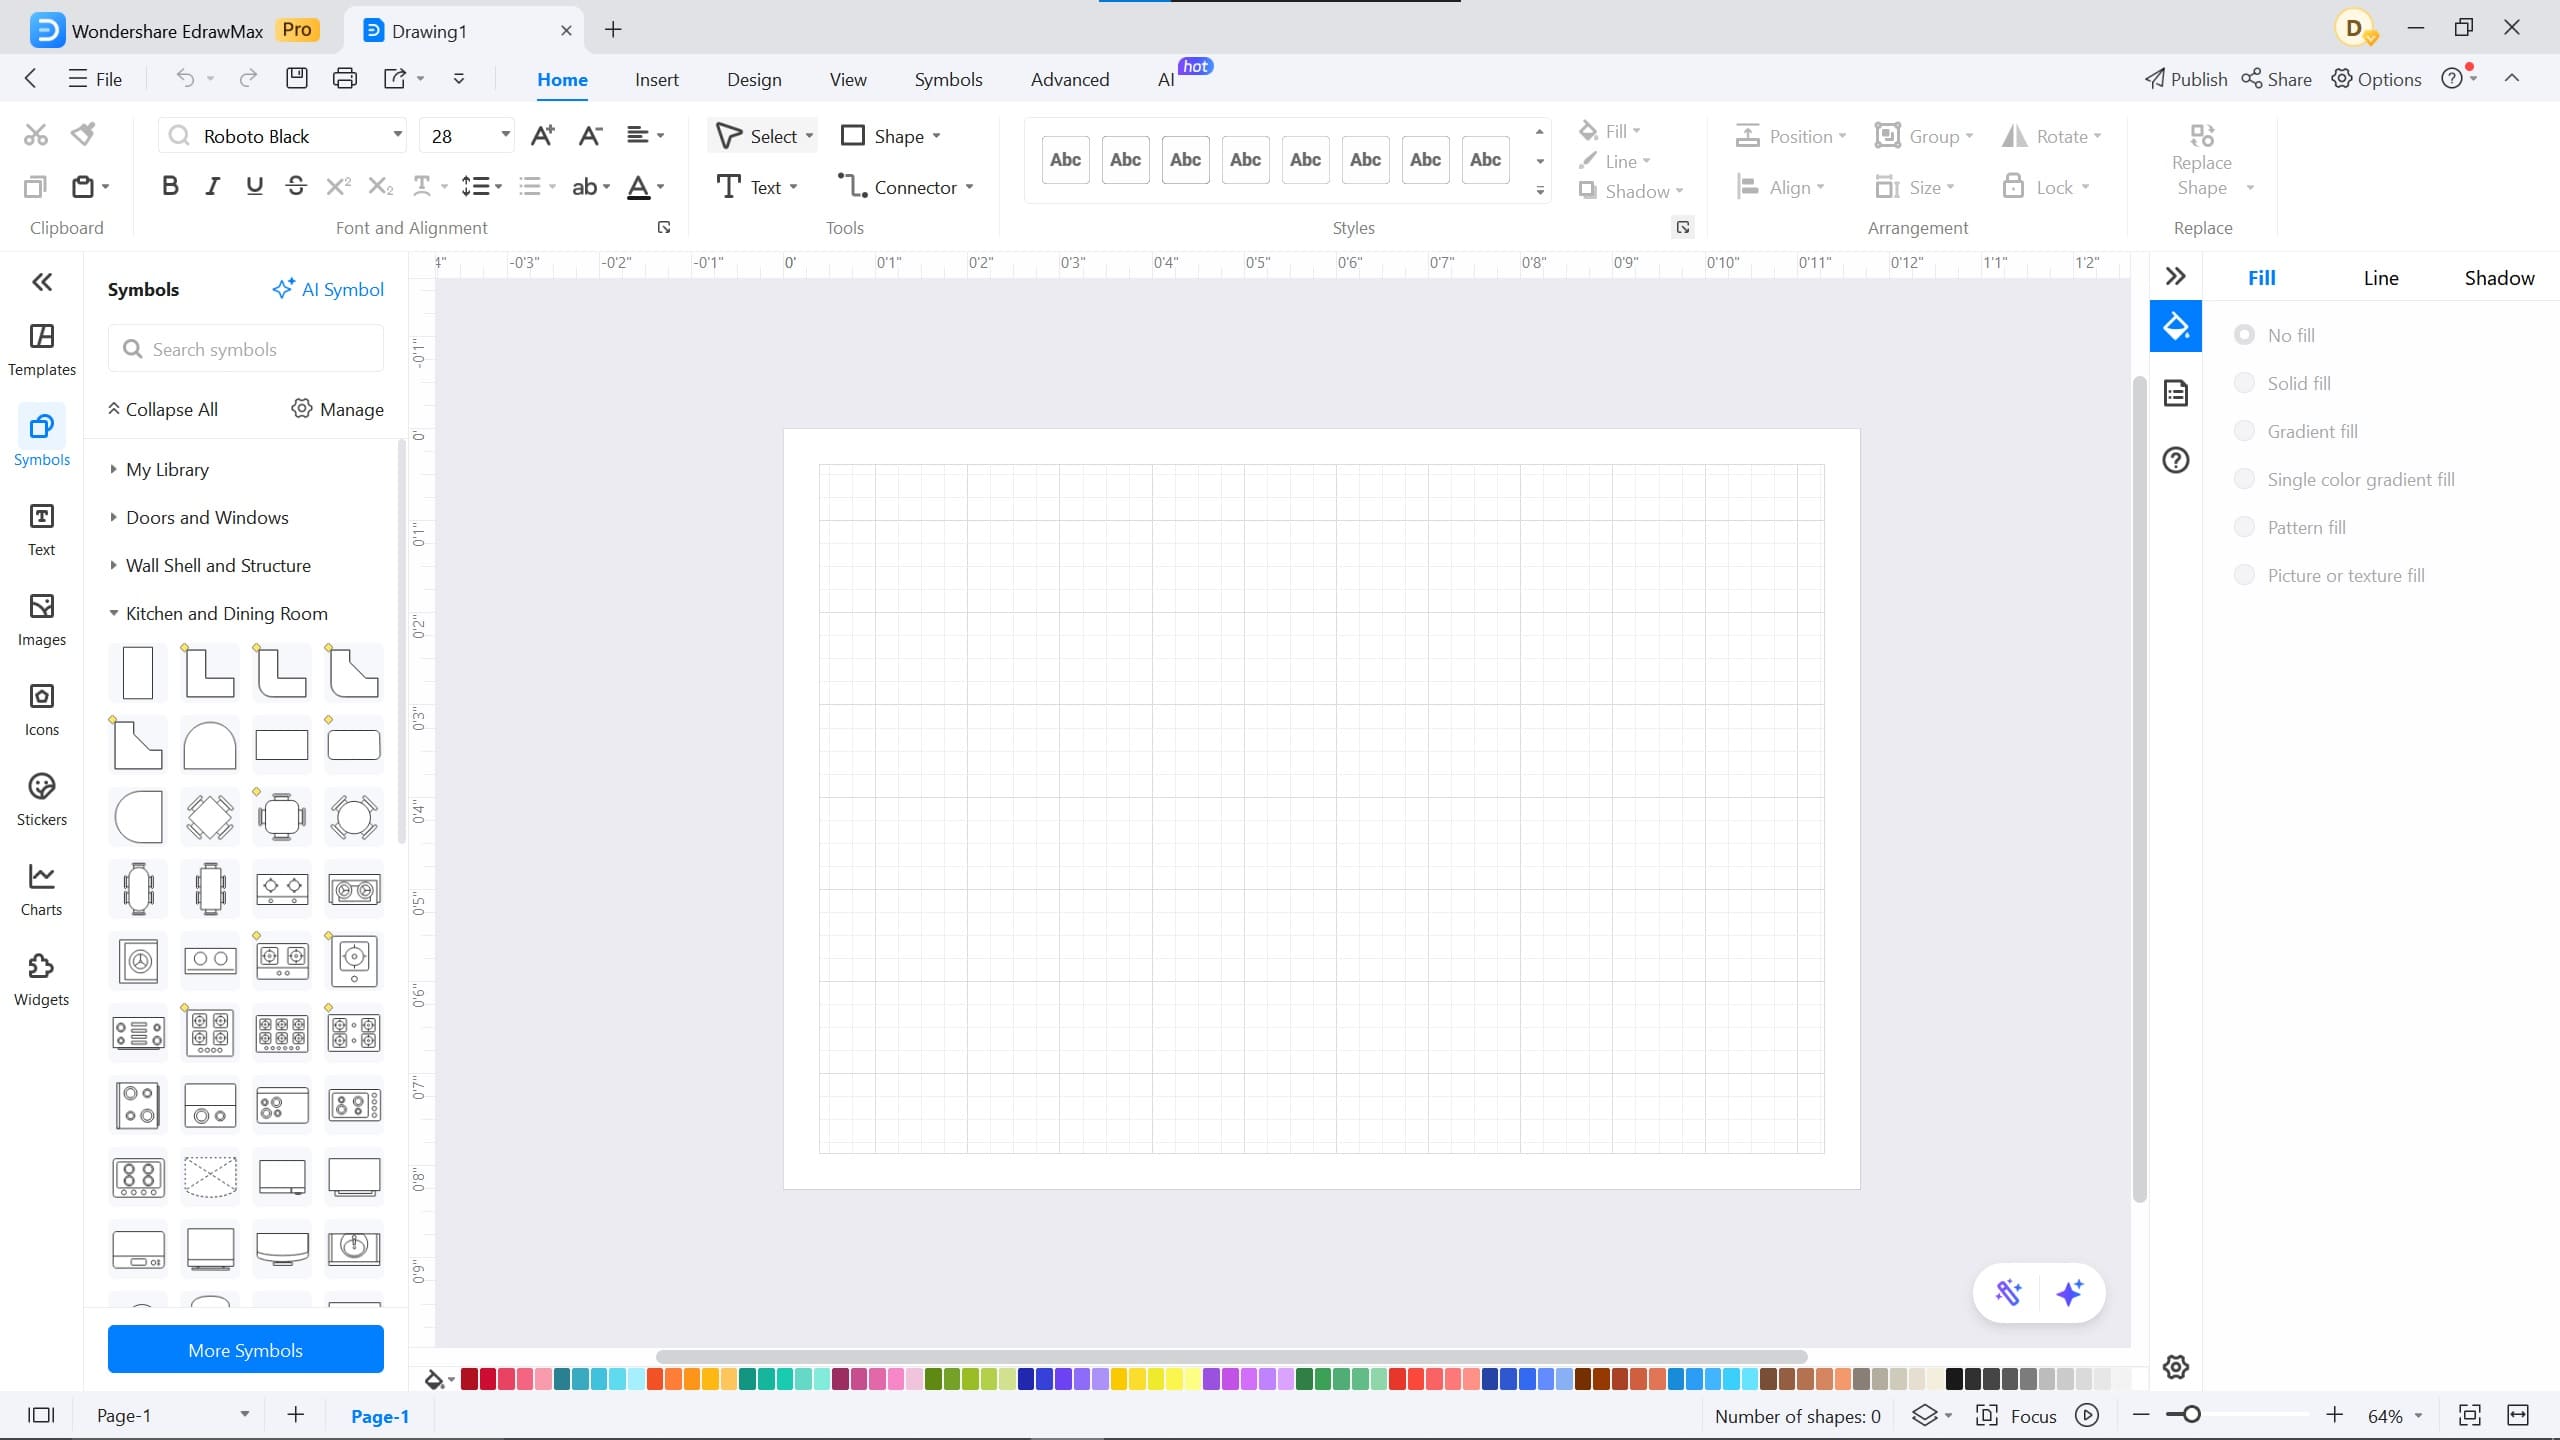Click the Print icon
This screenshot has height=1440, width=2560.
[345, 78]
